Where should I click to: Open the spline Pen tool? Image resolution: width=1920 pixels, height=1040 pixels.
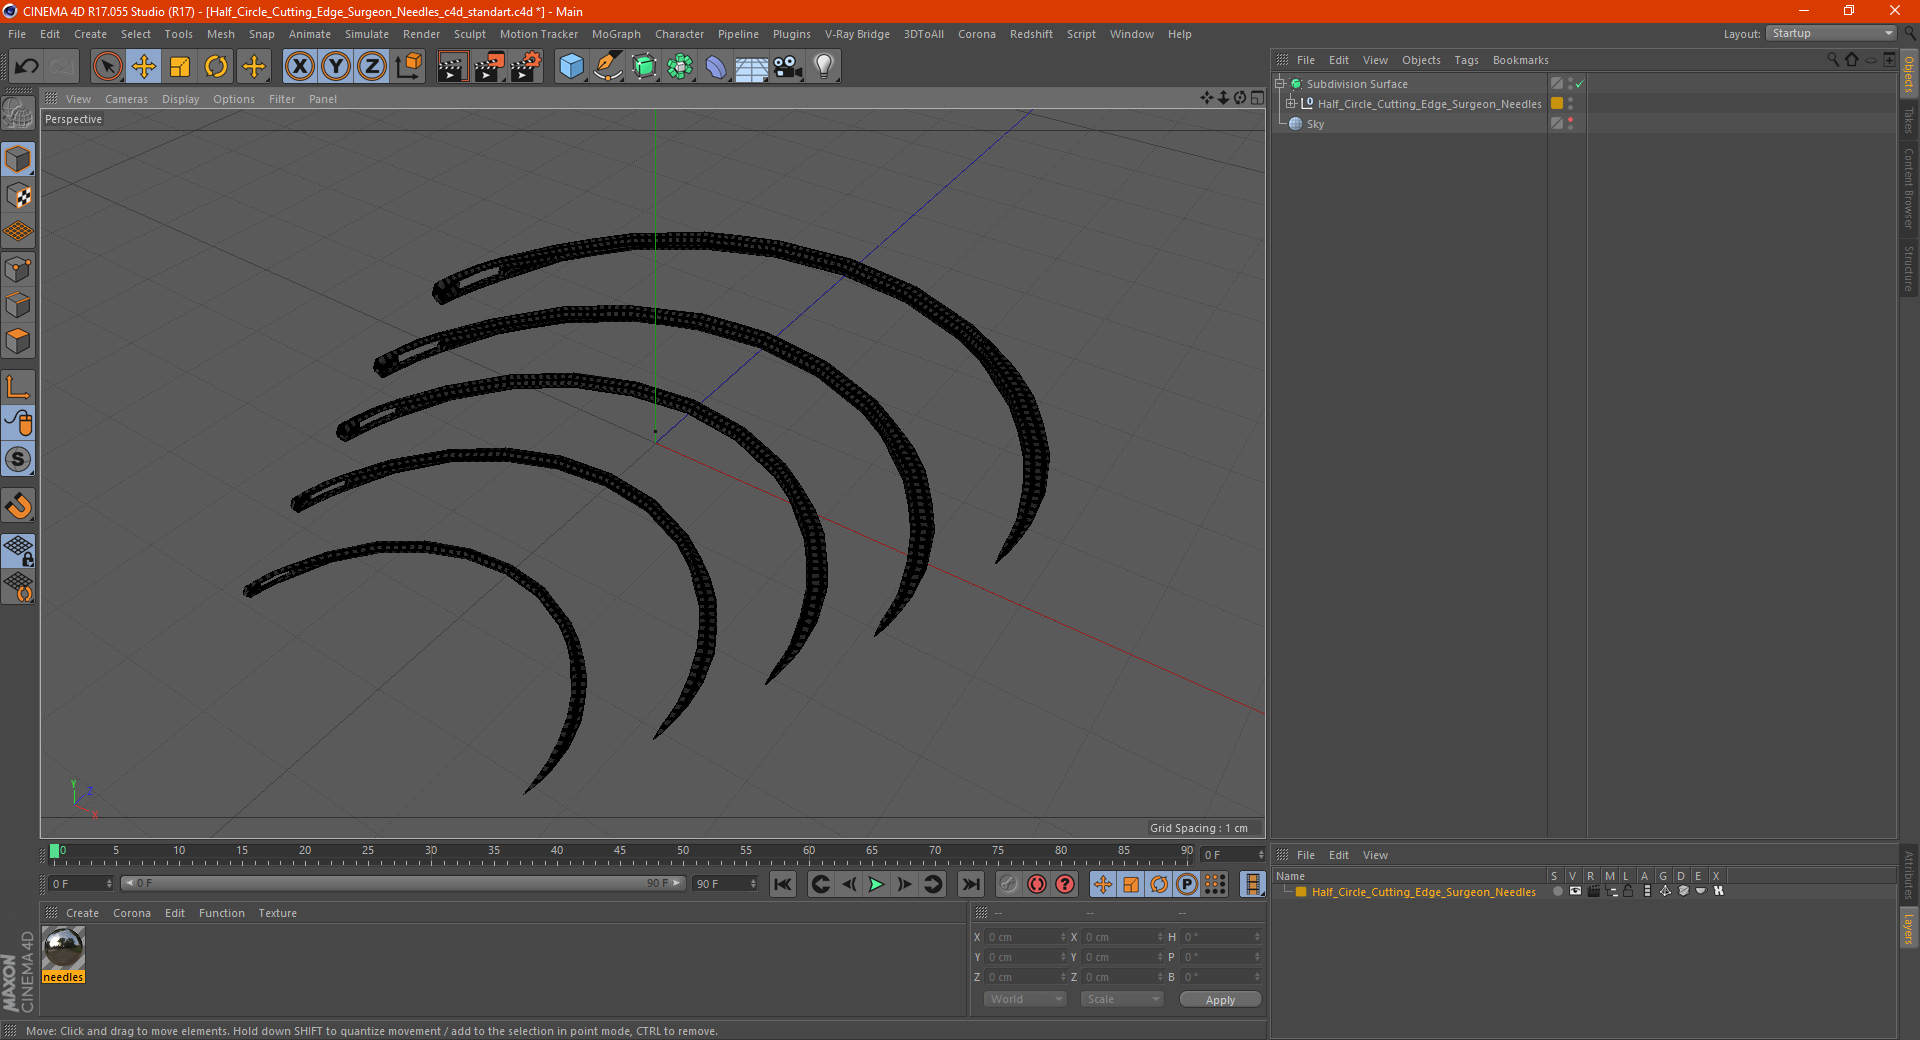(608, 67)
